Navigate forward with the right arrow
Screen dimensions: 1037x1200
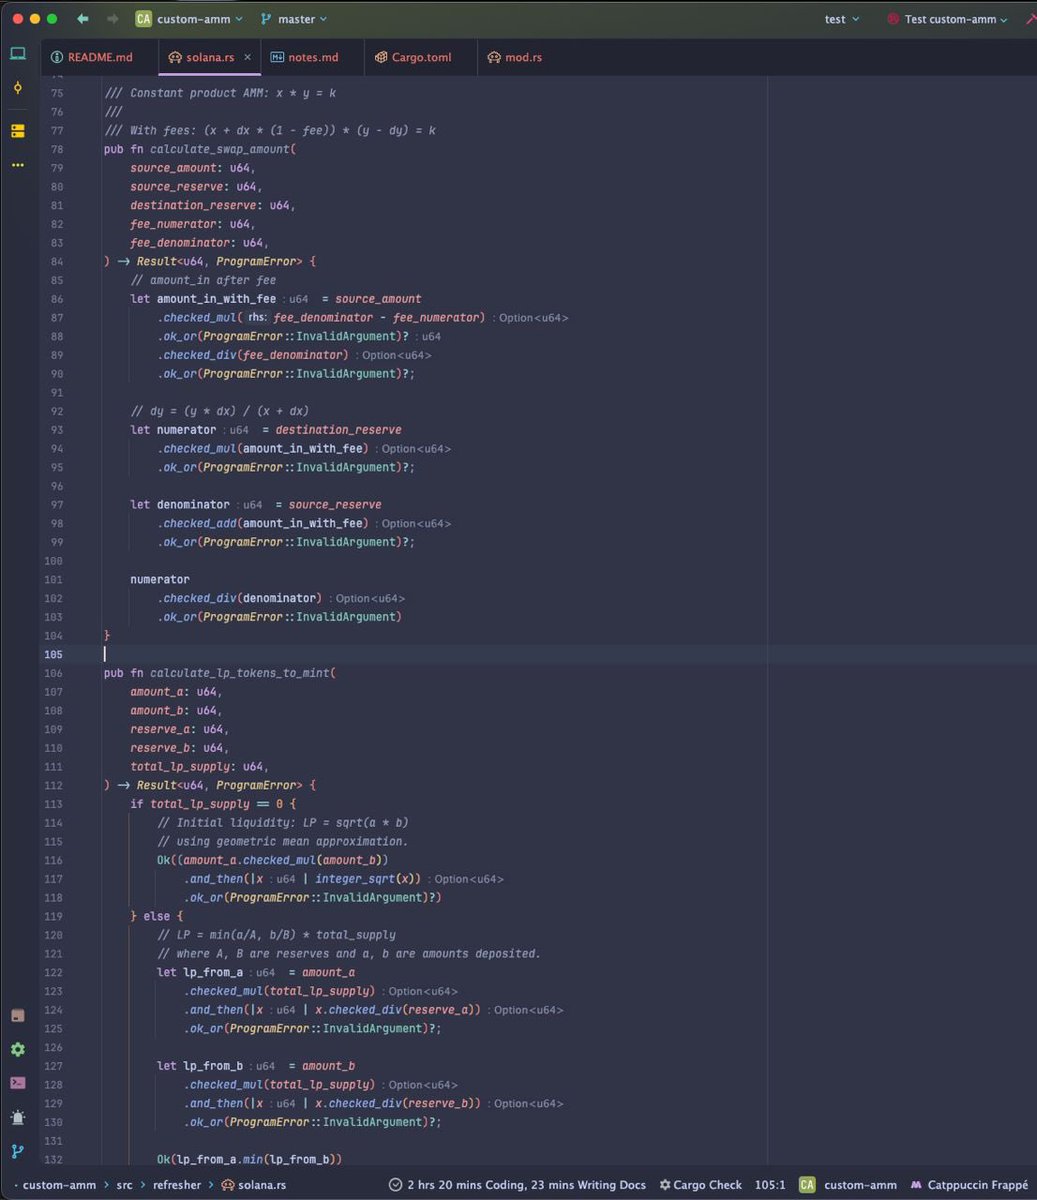[112, 19]
